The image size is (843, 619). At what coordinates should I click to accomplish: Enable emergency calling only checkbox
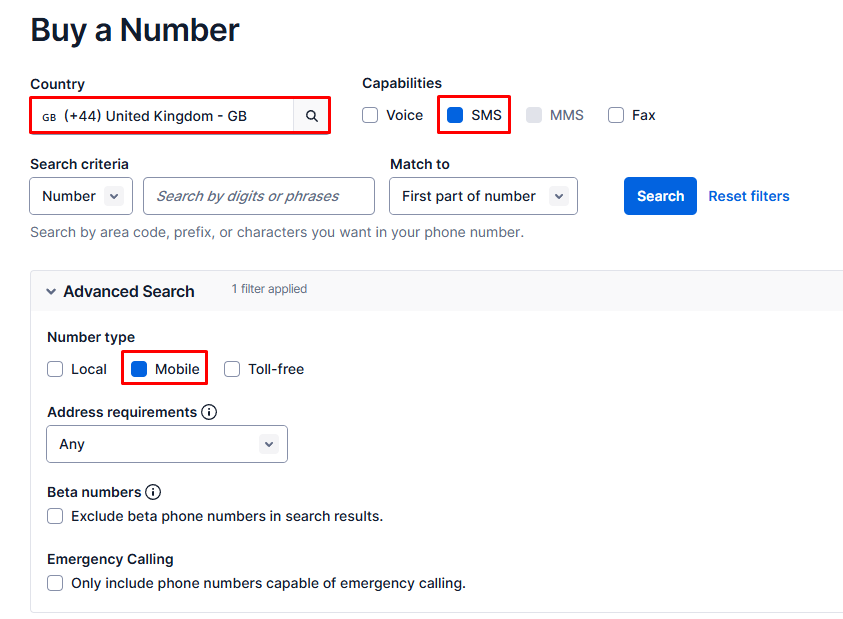tap(55, 583)
